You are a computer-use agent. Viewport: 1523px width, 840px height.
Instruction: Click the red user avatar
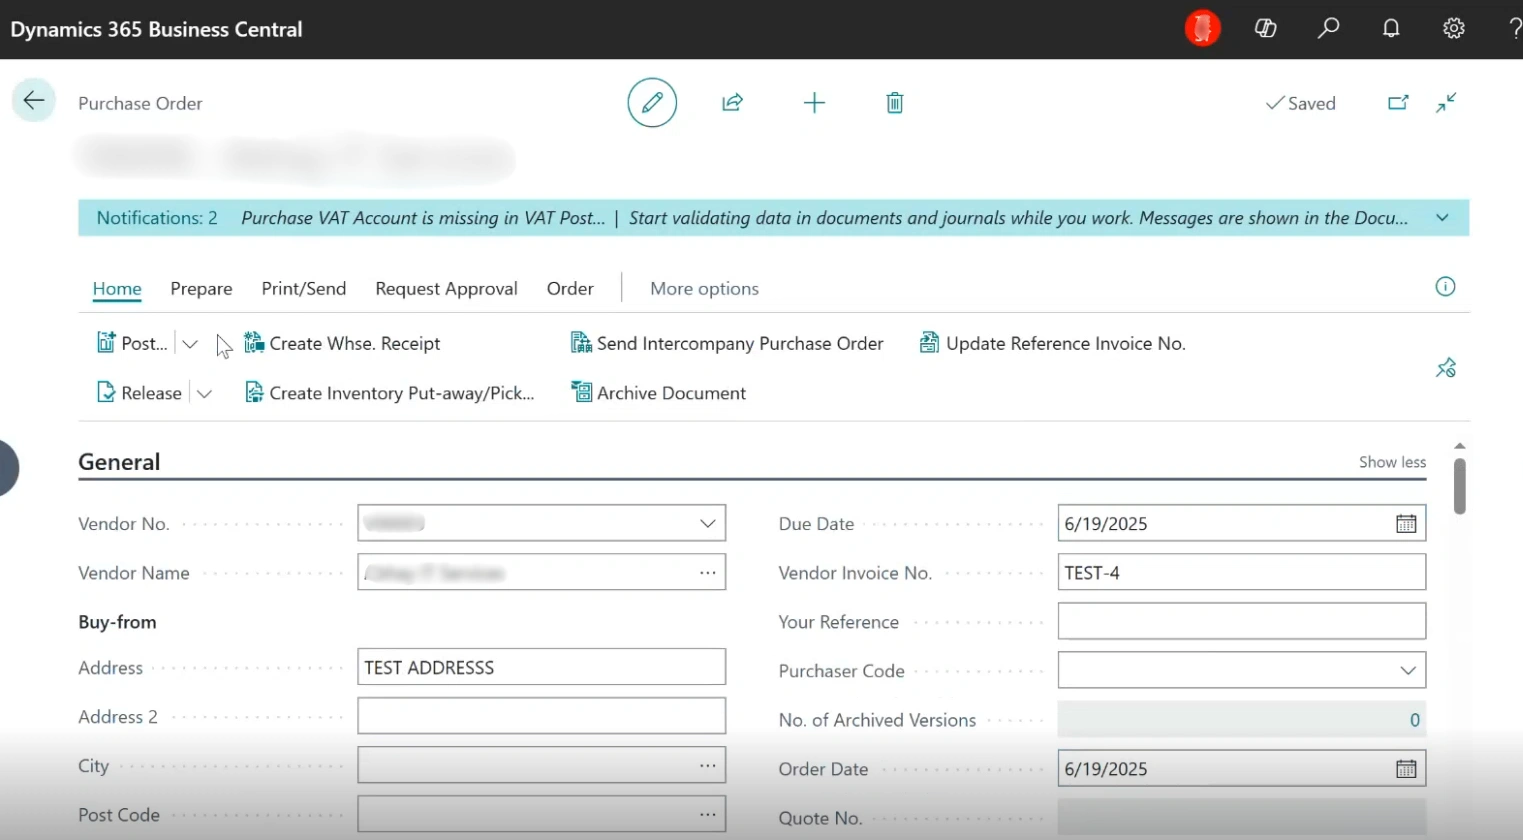click(1202, 29)
